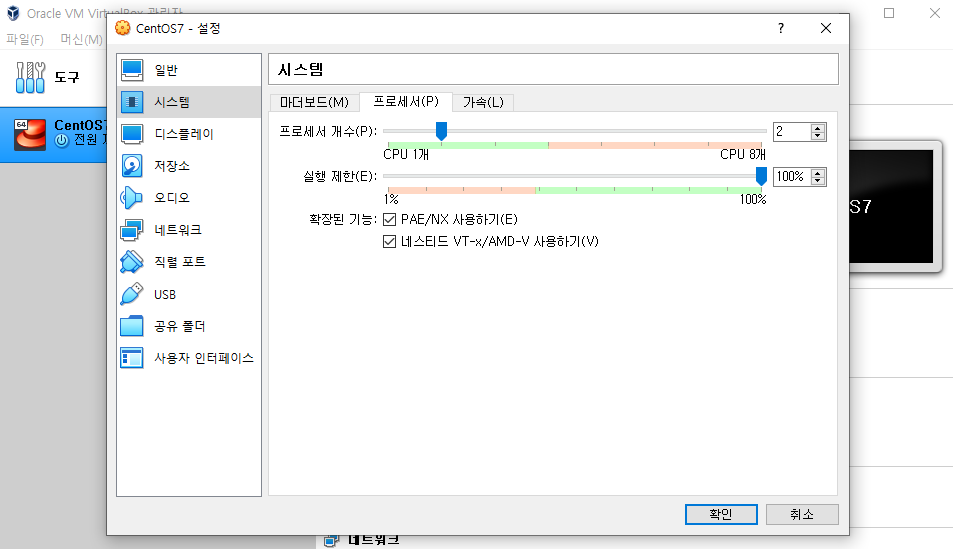
Task: Click the CentOS7 settings gear title icon
Action: 123,28
